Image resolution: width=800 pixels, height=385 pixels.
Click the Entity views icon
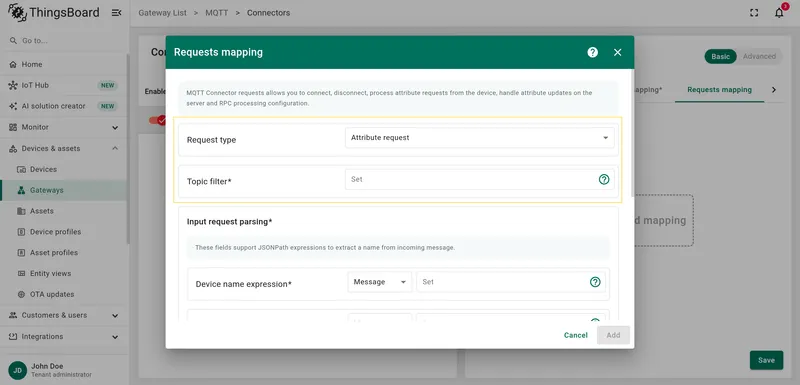[x=21, y=273]
